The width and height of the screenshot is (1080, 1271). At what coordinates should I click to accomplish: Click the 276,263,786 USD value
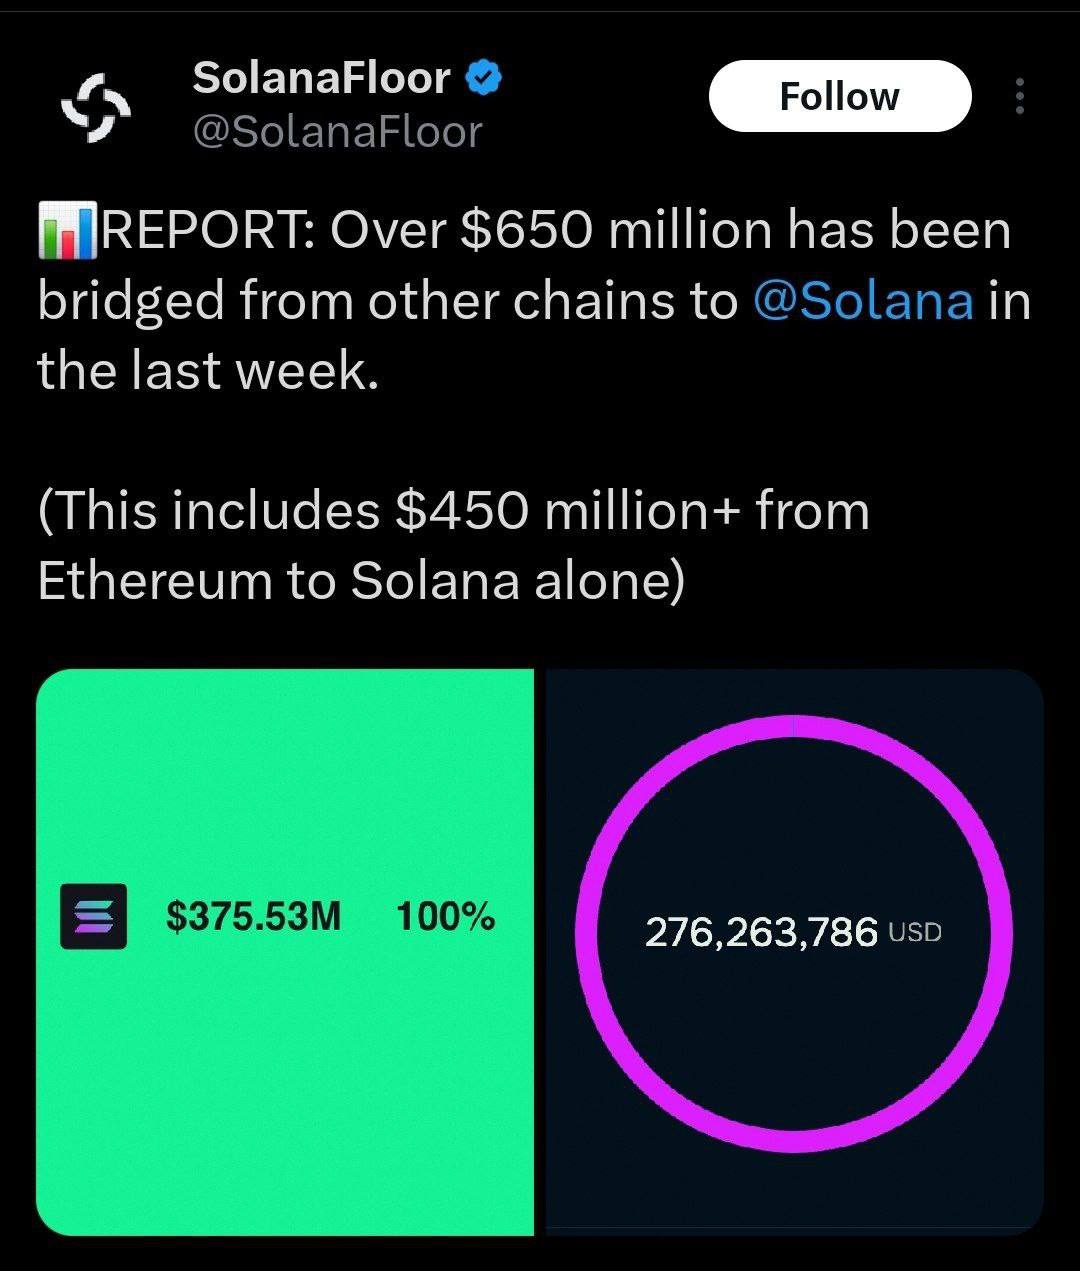(764, 932)
